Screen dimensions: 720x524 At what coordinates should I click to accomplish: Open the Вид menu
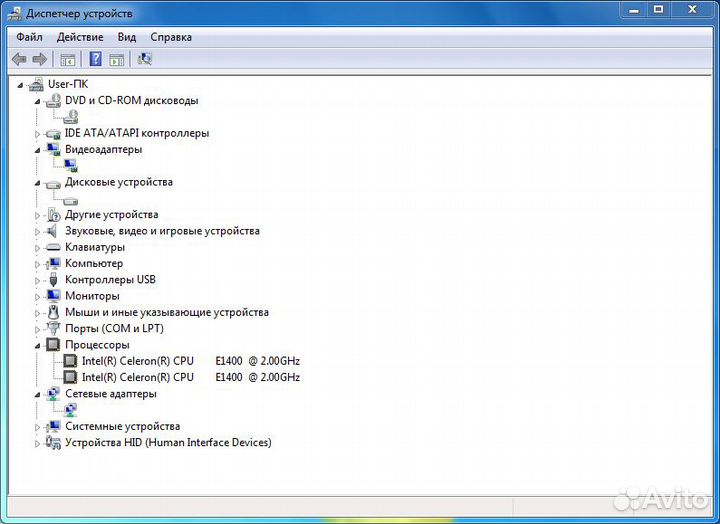click(x=127, y=37)
